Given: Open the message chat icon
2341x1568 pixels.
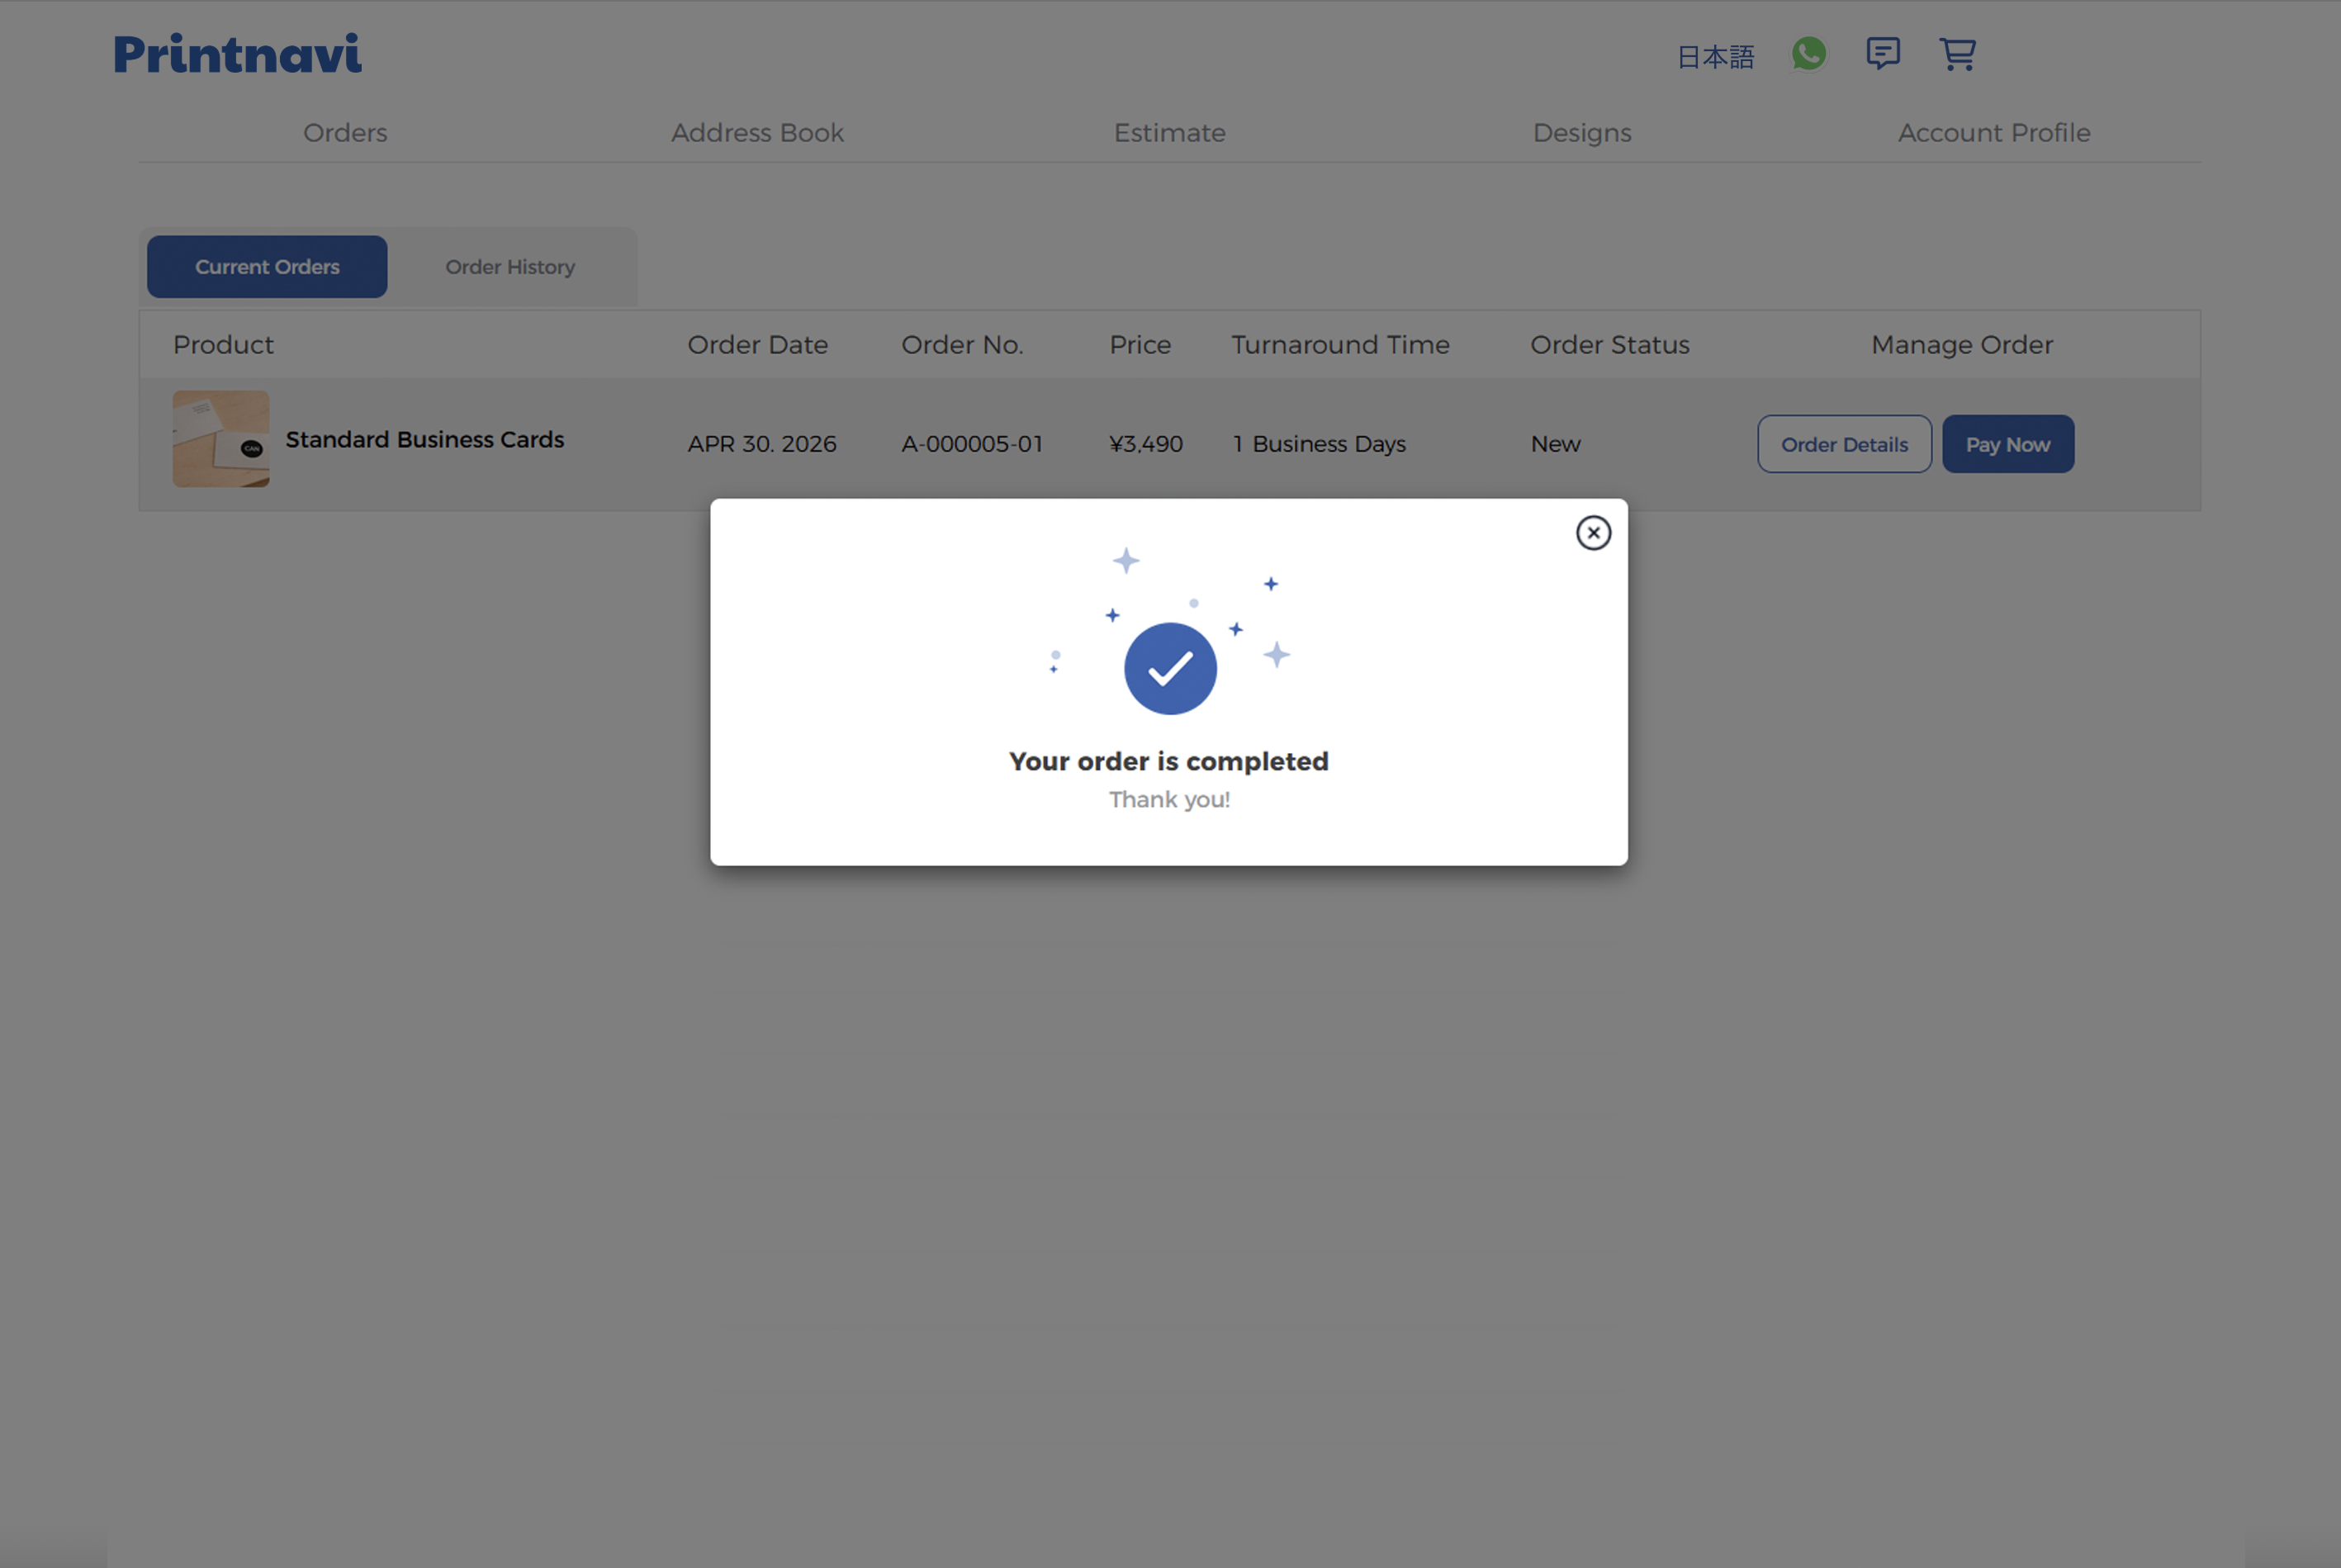Looking at the screenshot, I should [x=1883, y=54].
